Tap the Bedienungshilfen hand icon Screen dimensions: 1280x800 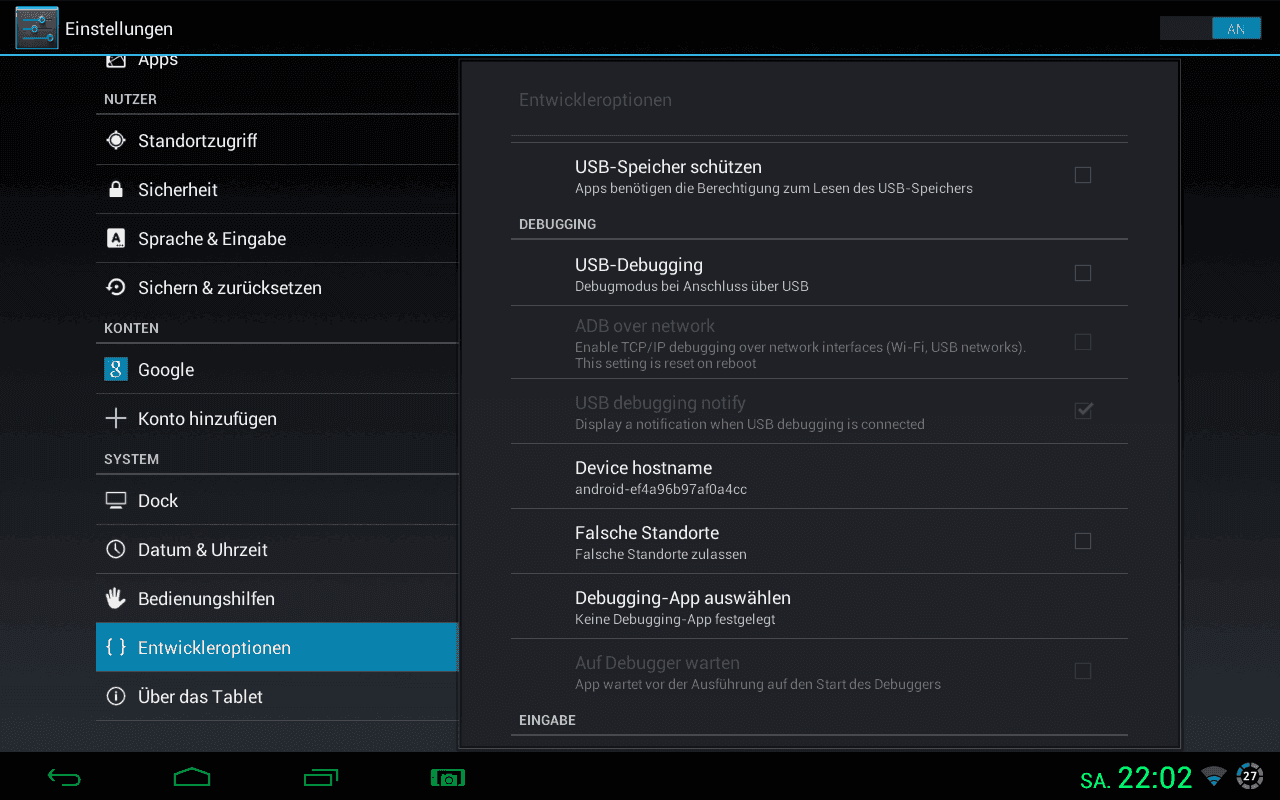pyautogui.click(x=116, y=598)
